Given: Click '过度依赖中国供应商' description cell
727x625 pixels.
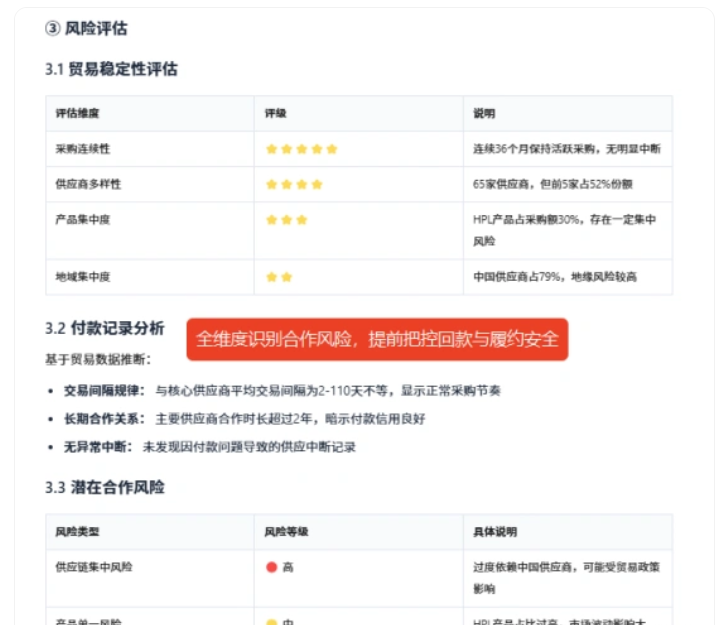Looking at the screenshot, I should [566, 578].
